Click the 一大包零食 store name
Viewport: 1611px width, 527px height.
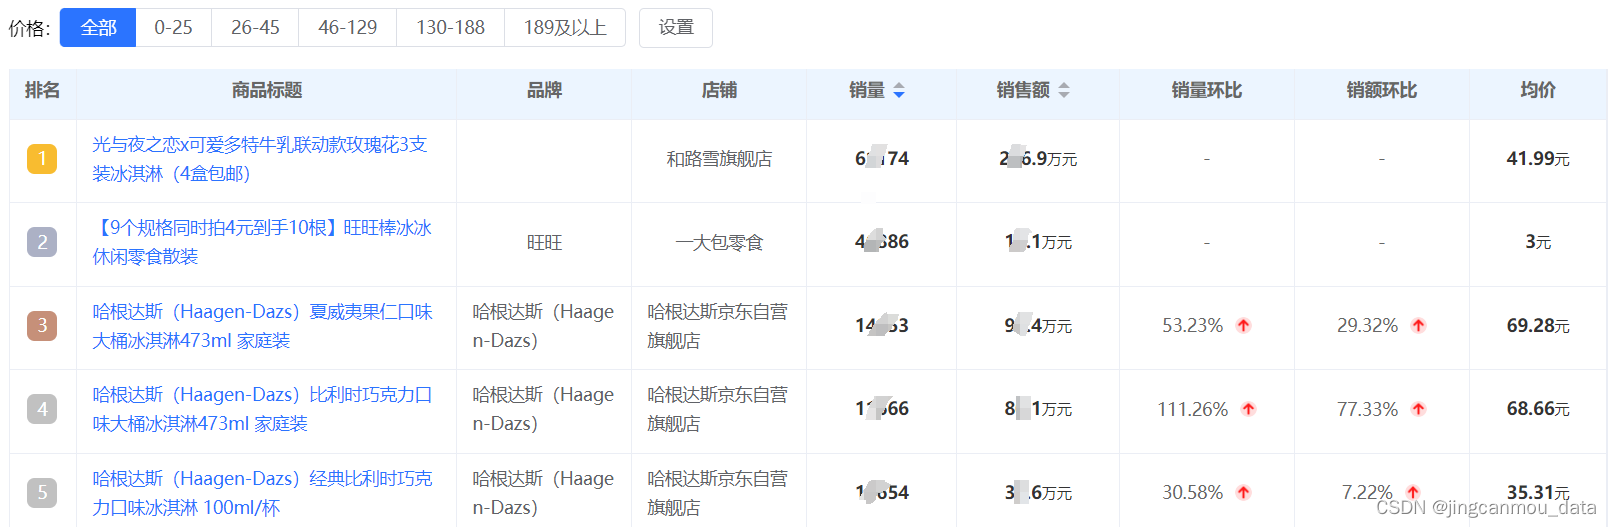[x=719, y=242]
